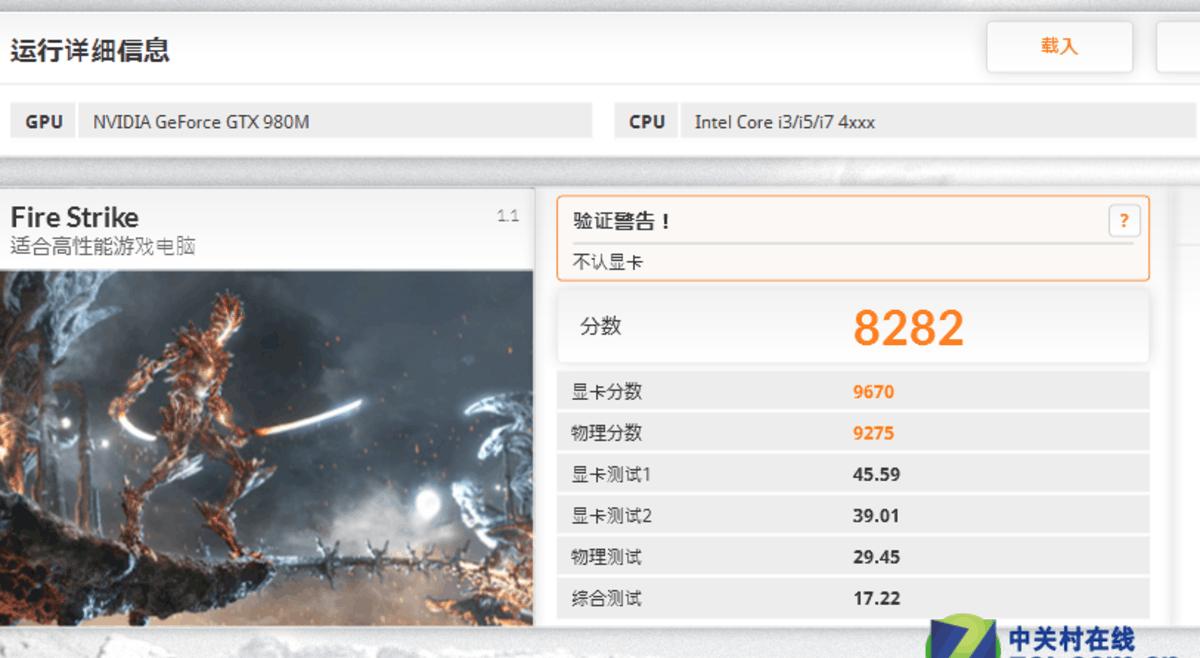Click the Fire Strike benchmark screenshot thumbnail

coord(266,448)
